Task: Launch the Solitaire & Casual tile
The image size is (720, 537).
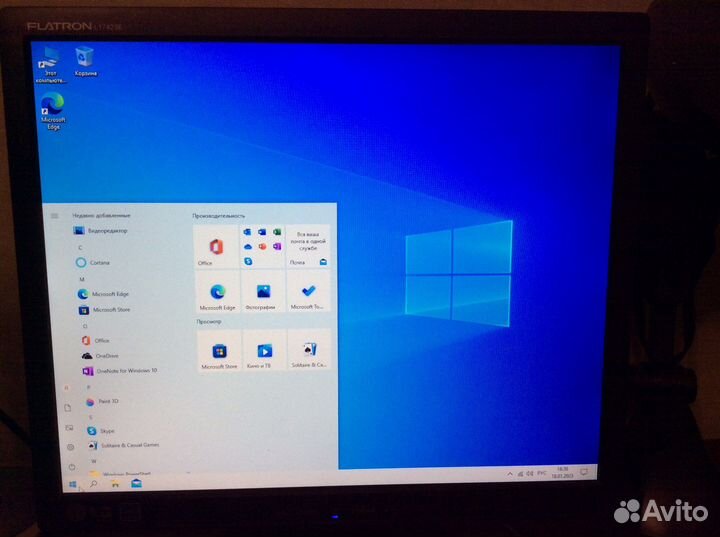Action: coord(309,350)
